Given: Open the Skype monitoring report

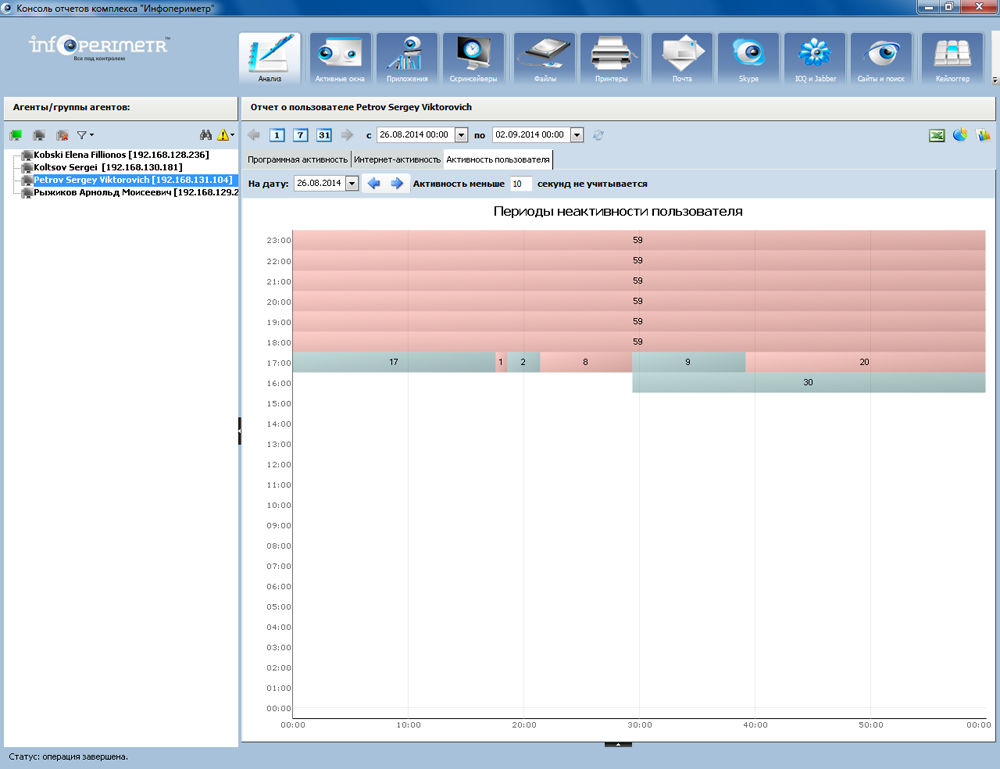Looking at the screenshot, I should (x=748, y=58).
